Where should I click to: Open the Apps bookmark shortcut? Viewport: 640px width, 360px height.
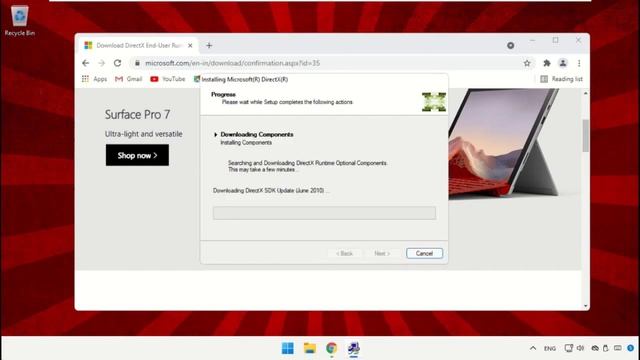point(94,79)
